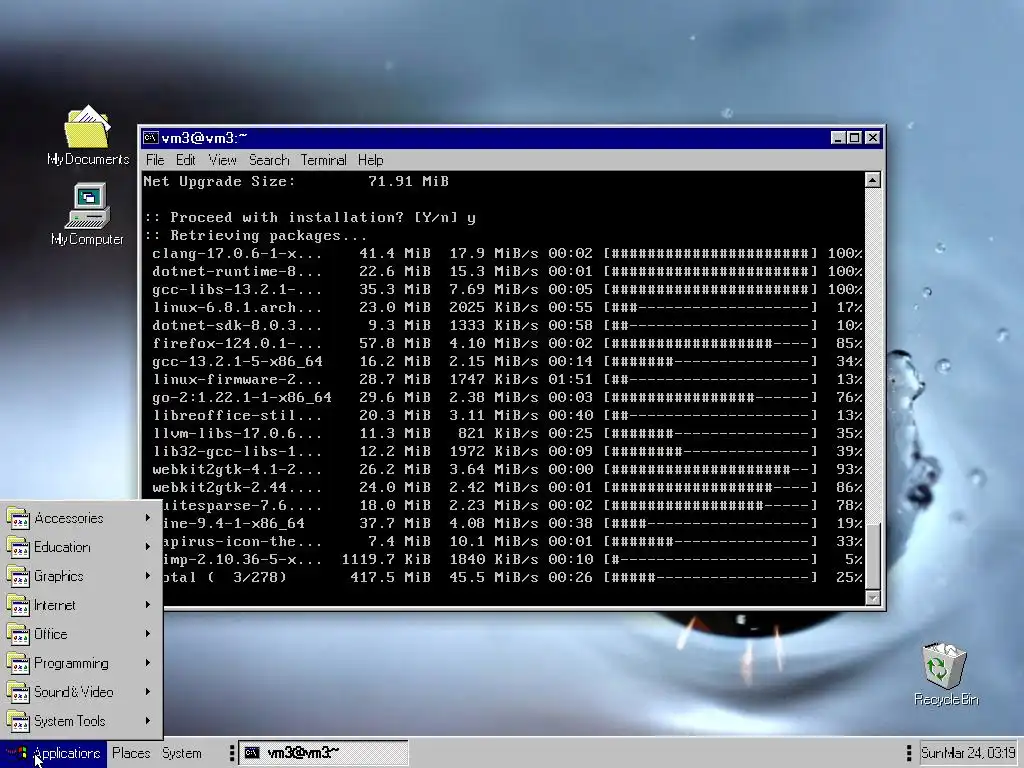Click the lib32-gcc-libs-1... download row
1024x768 pixels.
click(507, 452)
